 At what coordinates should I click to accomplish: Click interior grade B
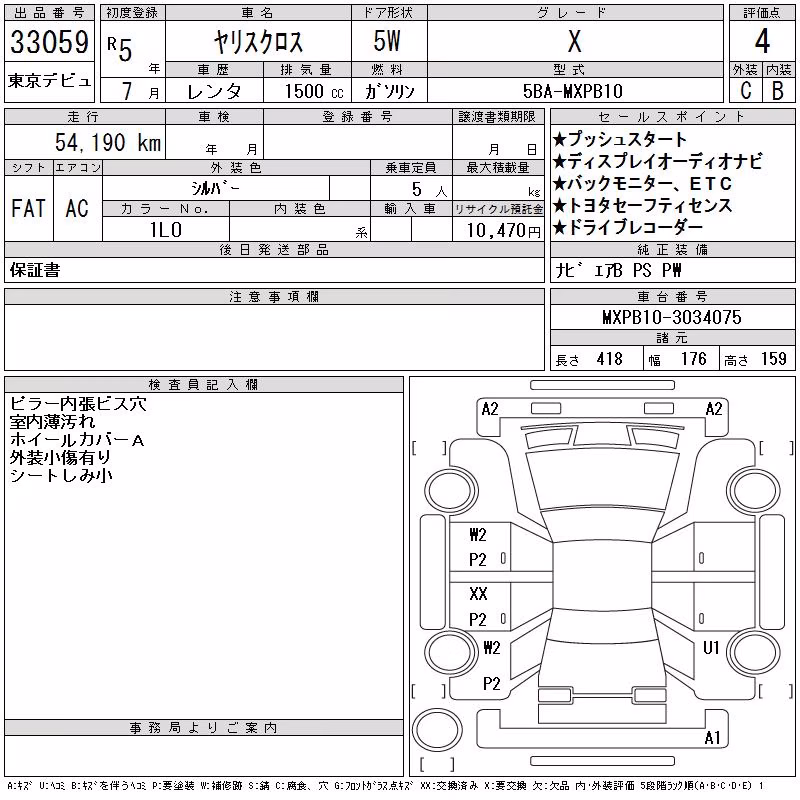click(778, 90)
